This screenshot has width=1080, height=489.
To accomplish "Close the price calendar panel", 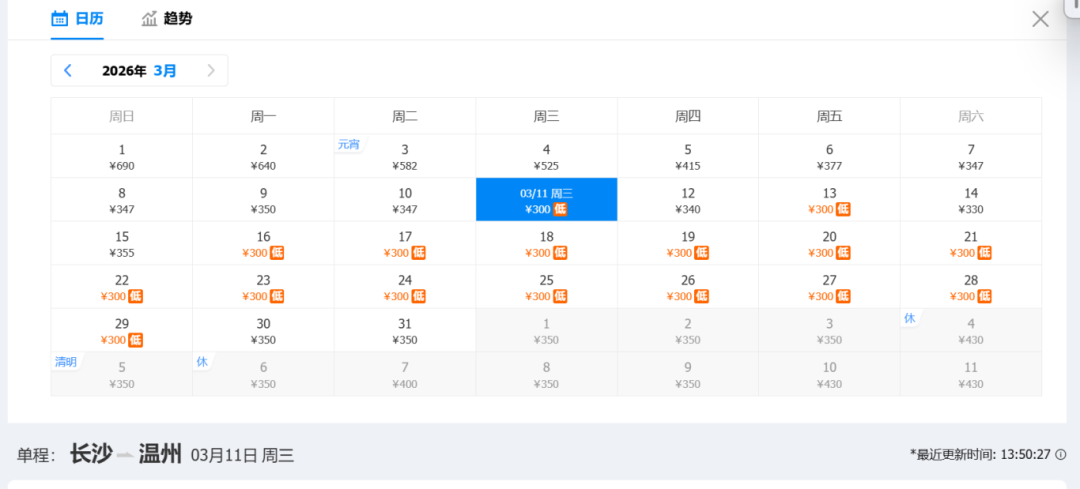I will 1040,19.
